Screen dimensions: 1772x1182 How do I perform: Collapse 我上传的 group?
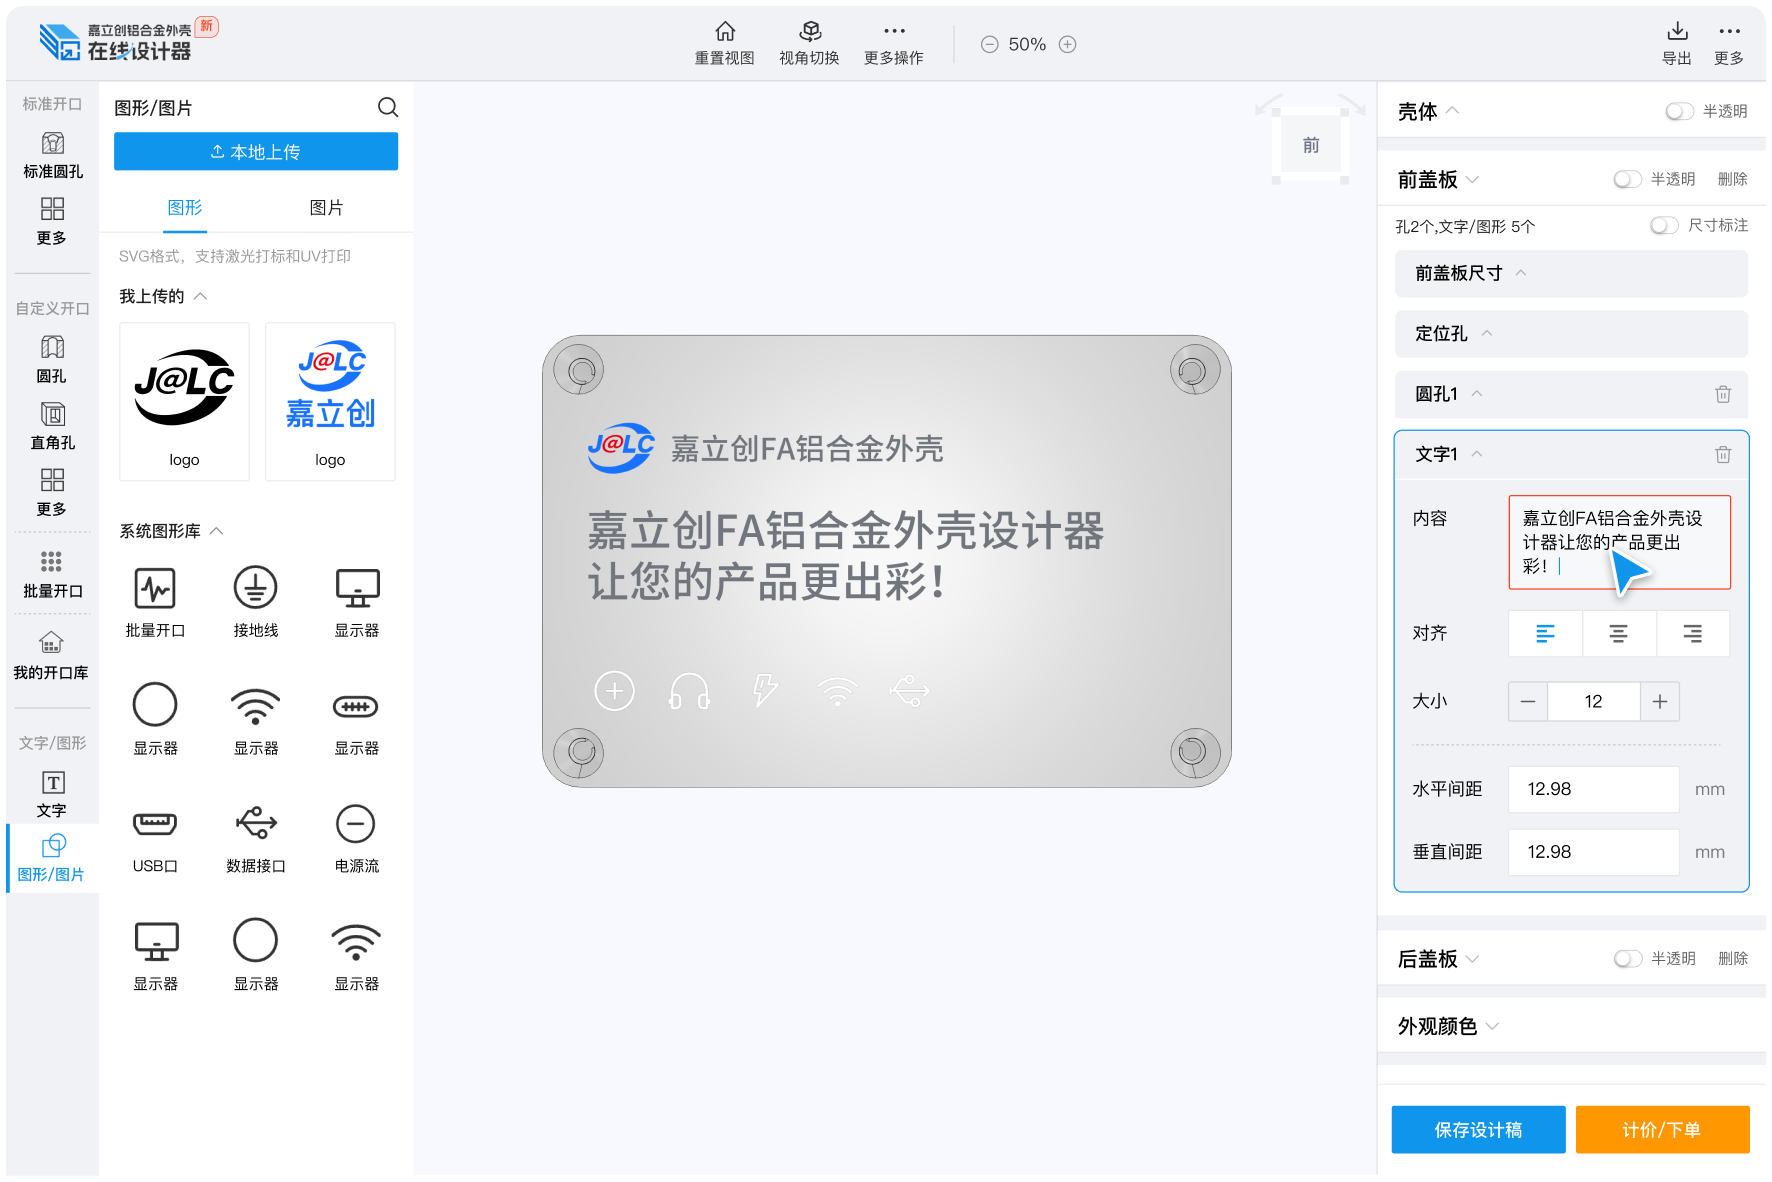point(200,296)
